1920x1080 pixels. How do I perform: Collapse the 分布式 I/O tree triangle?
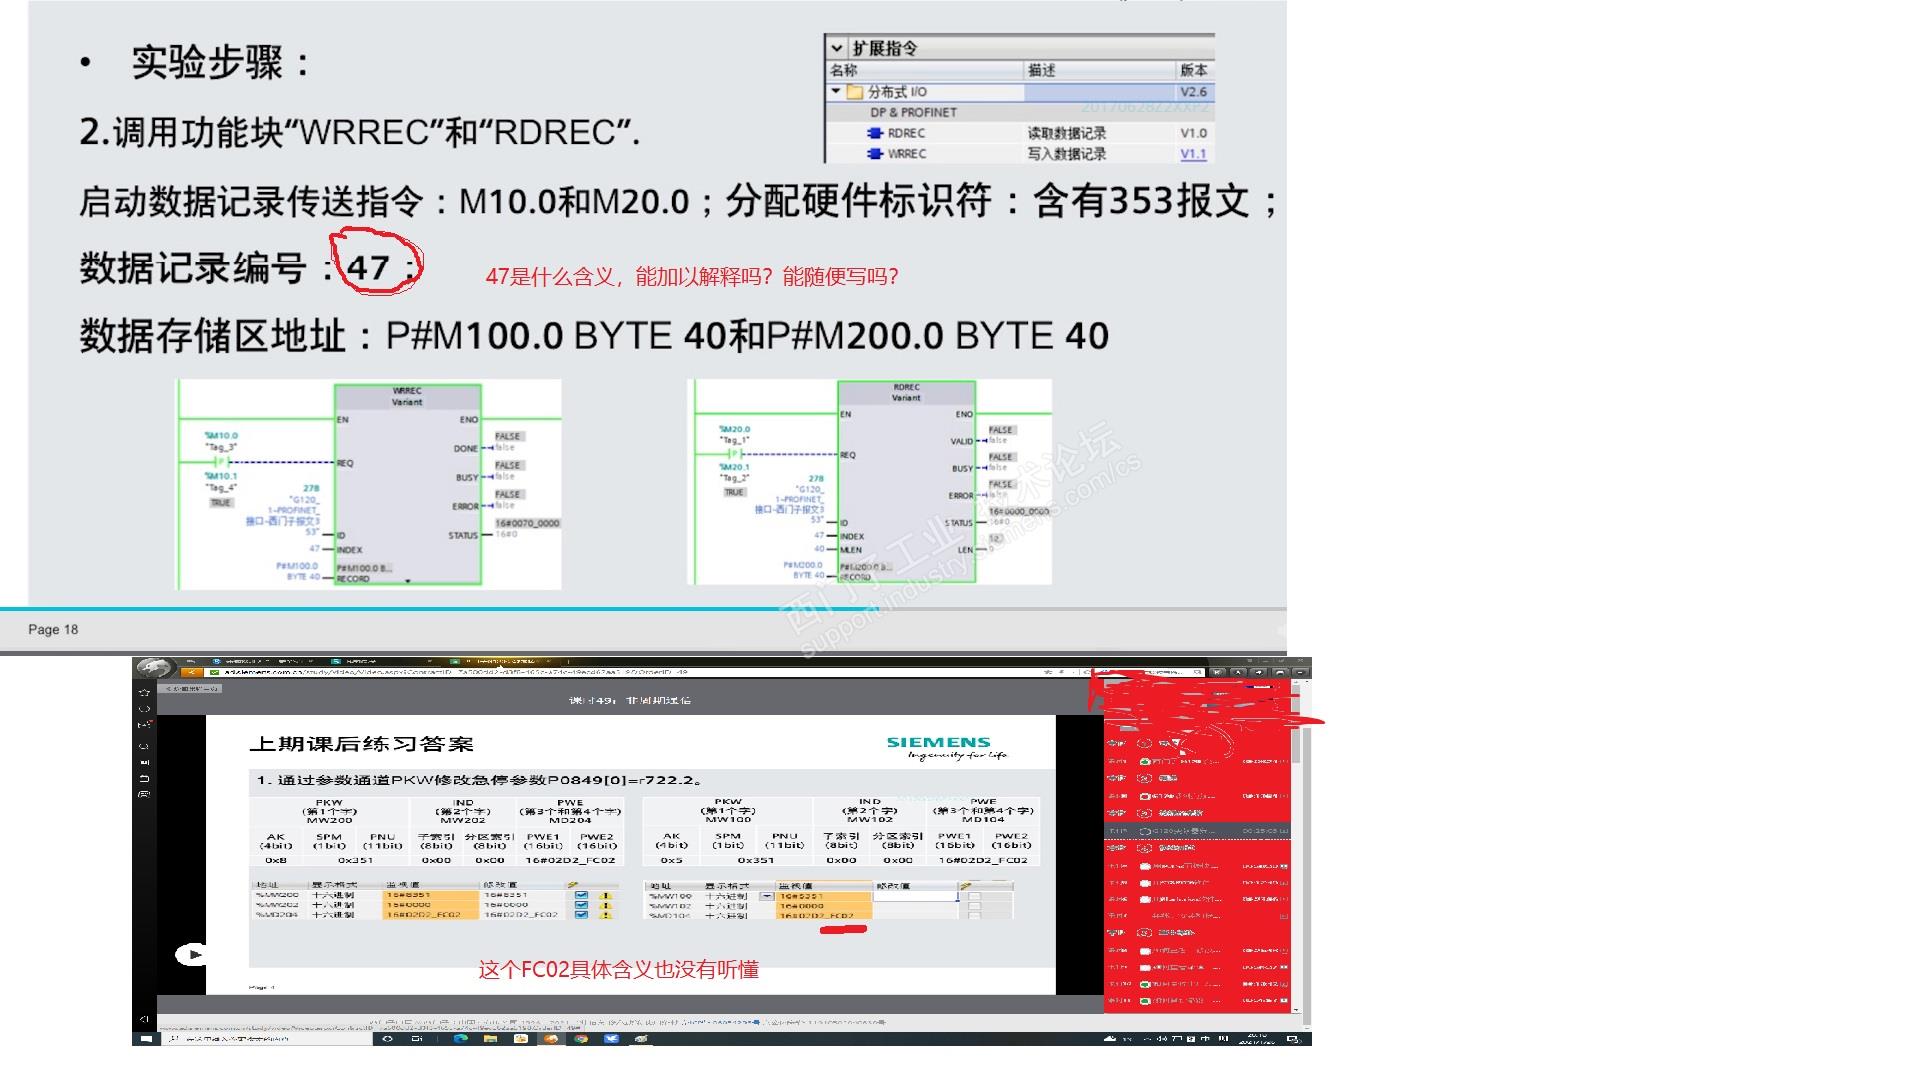[x=836, y=91]
